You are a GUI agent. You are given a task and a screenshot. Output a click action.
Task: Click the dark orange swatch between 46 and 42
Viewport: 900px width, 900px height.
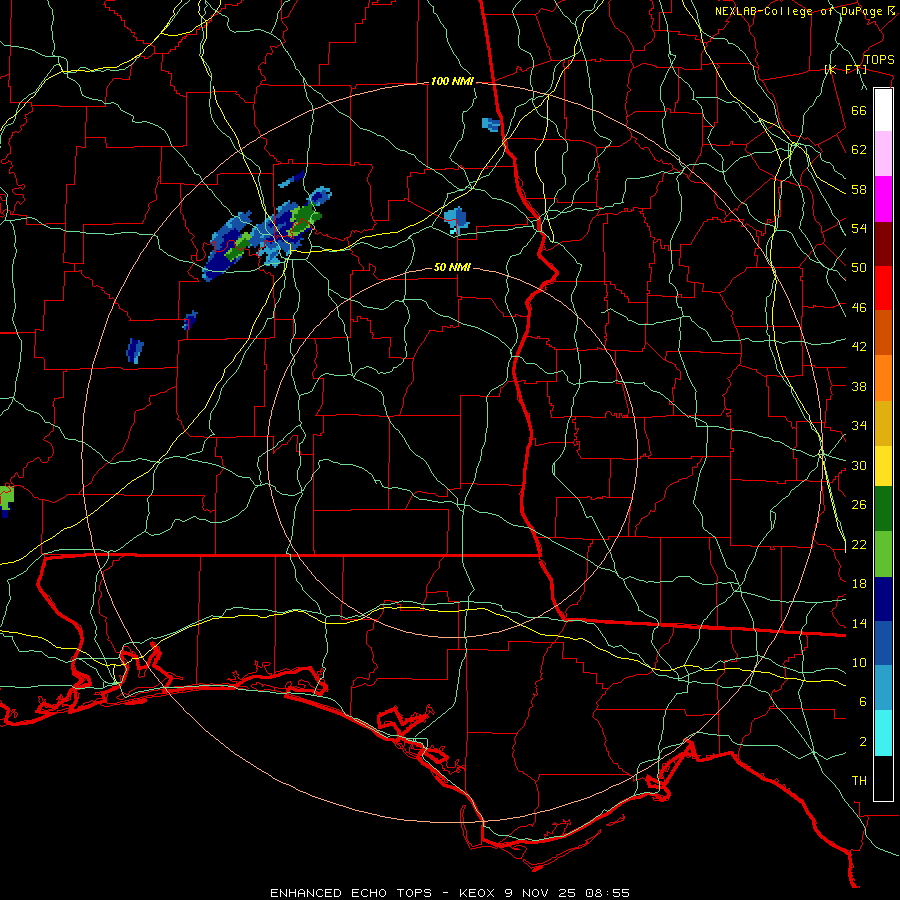click(883, 332)
